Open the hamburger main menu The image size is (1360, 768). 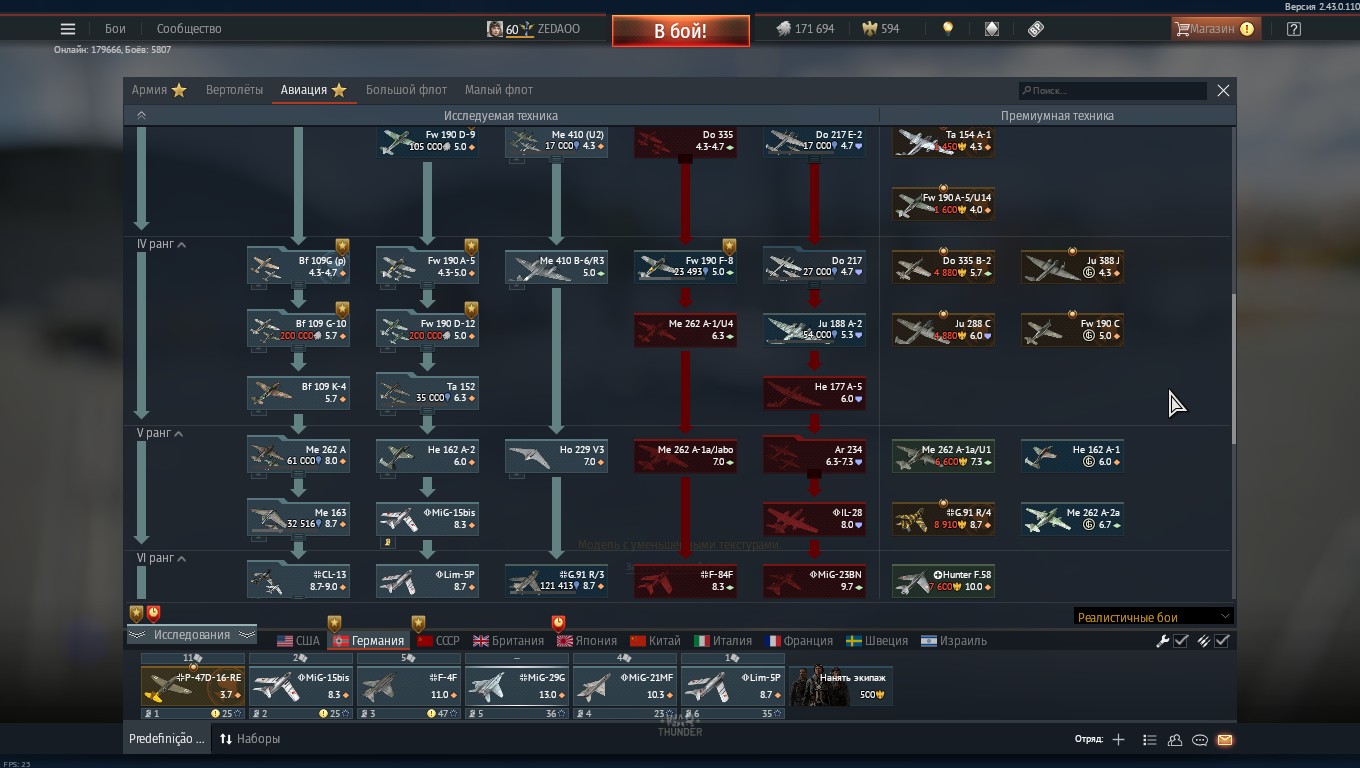[x=68, y=29]
